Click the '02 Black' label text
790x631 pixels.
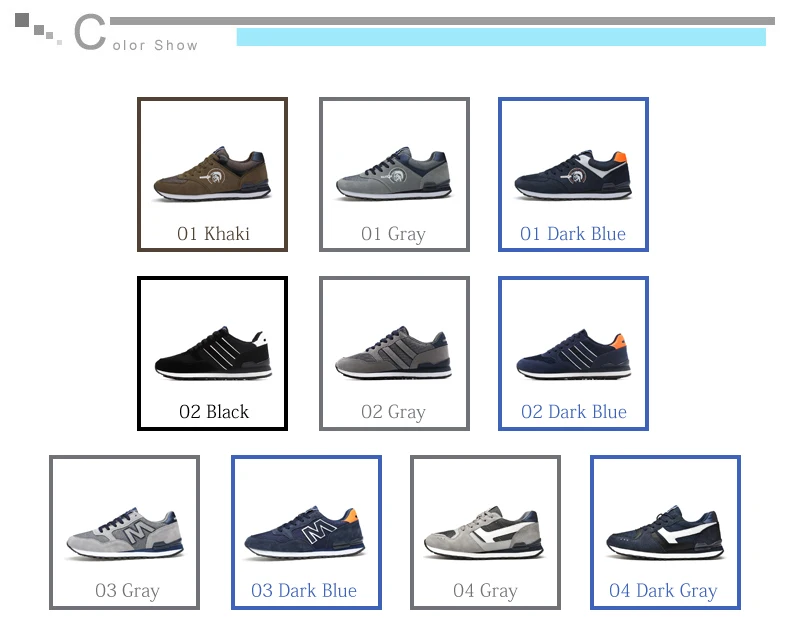214,412
